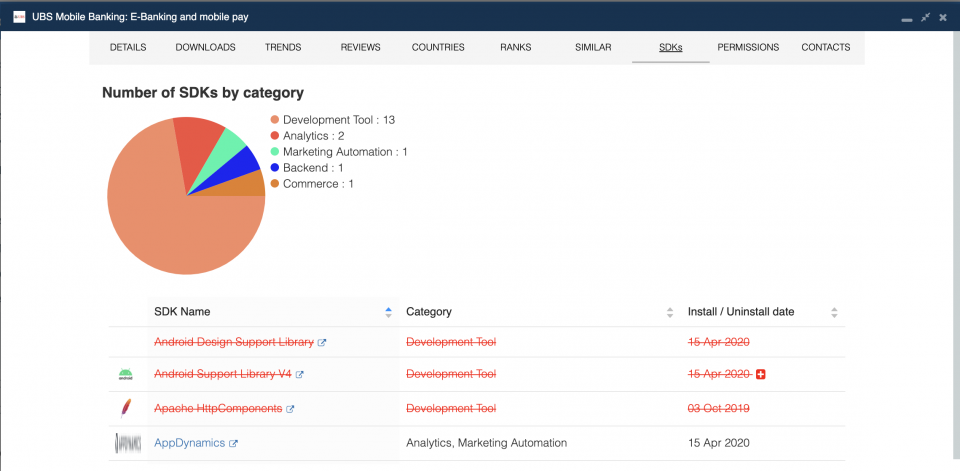The image size is (960, 471).
Task: Sort table by Category arrows
Action: point(670,312)
